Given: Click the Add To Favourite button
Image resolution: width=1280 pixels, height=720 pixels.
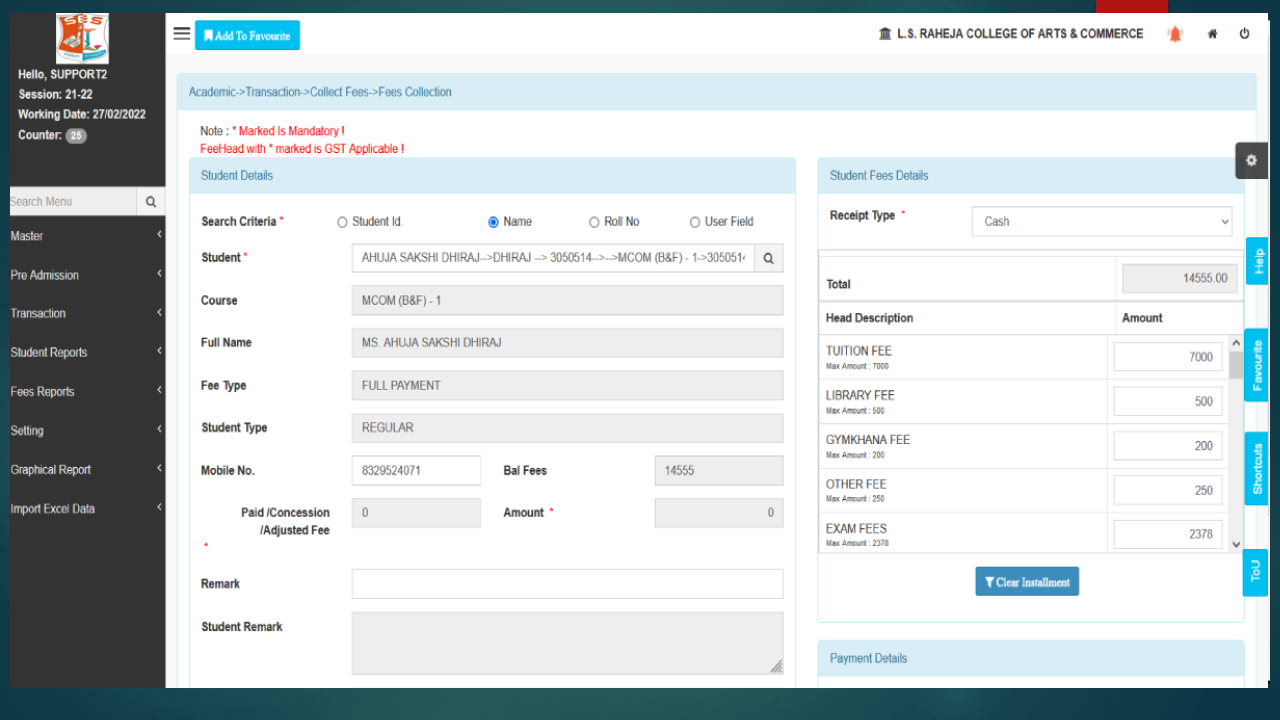Looking at the screenshot, I should click(x=247, y=34).
